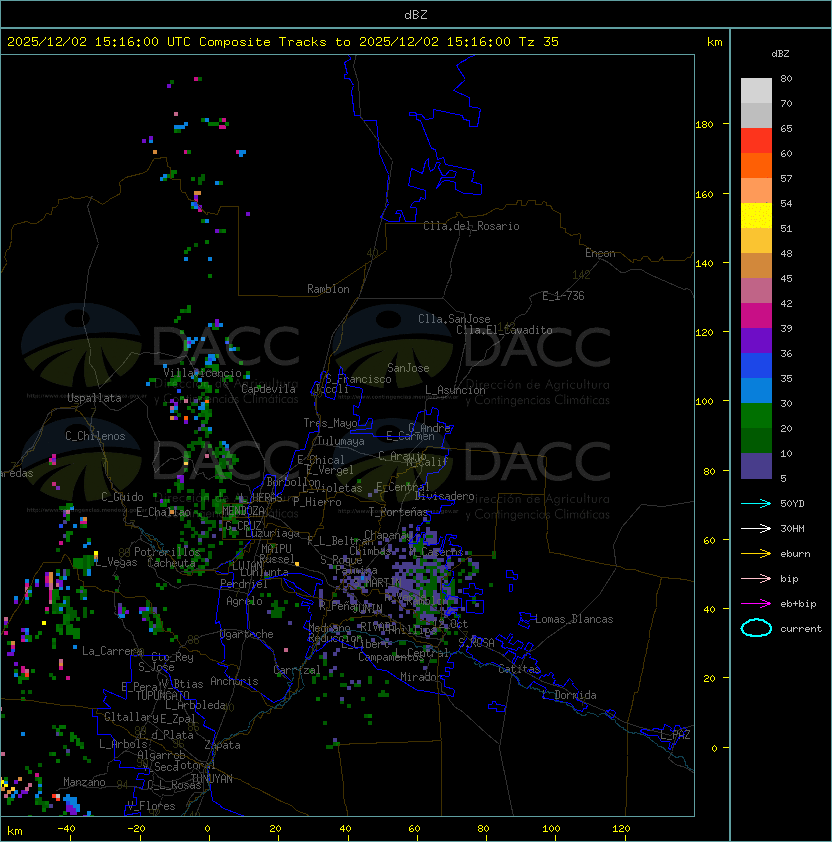Click the white 30HM arrow legend icon

756,528
